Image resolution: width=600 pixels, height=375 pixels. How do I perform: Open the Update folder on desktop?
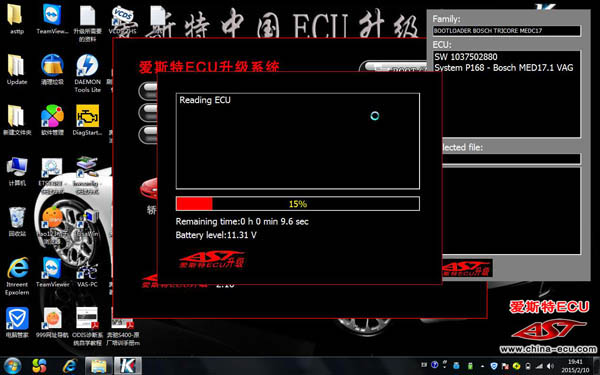[x=17, y=69]
